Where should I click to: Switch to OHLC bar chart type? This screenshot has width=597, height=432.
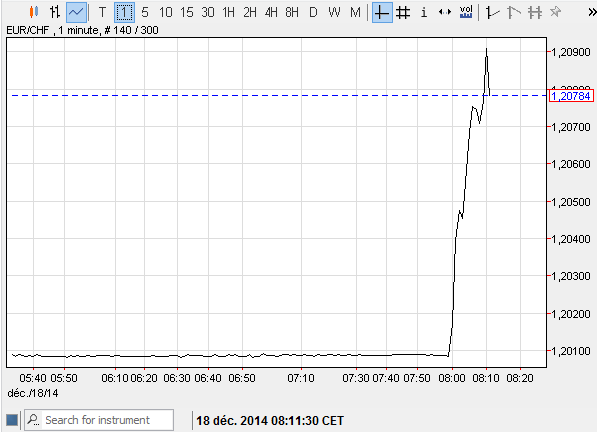pyautogui.click(x=55, y=12)
